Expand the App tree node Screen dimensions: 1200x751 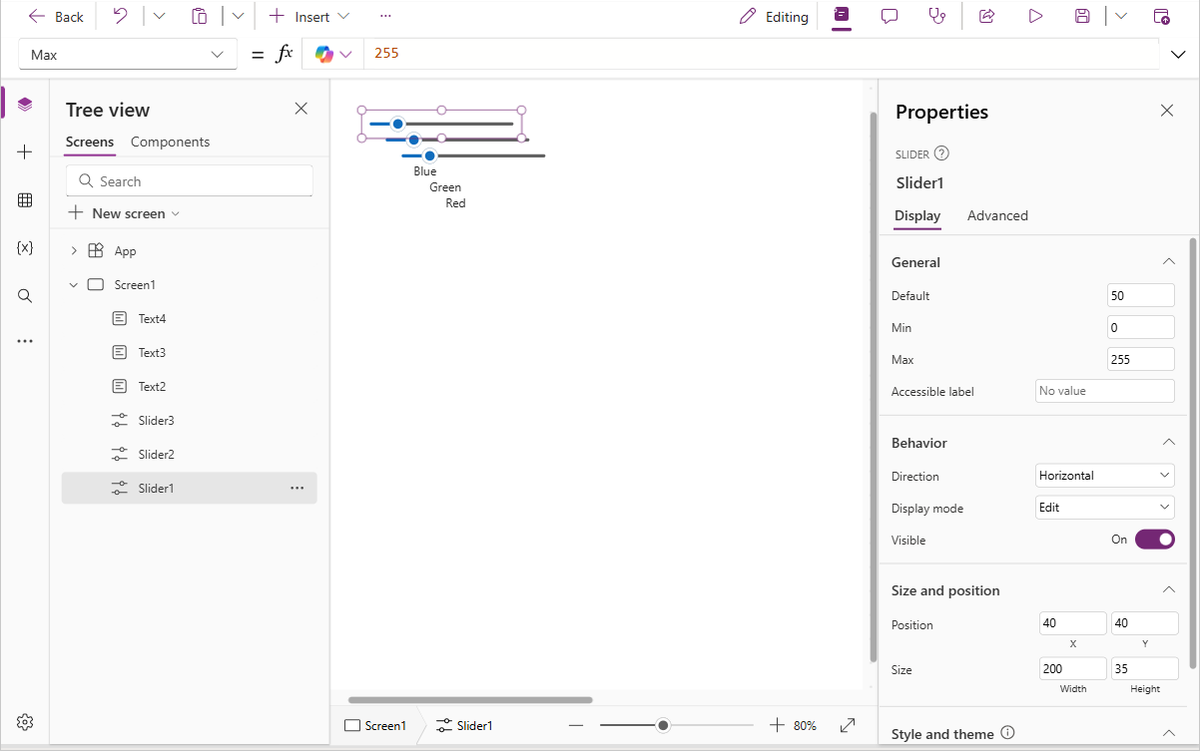74,251
